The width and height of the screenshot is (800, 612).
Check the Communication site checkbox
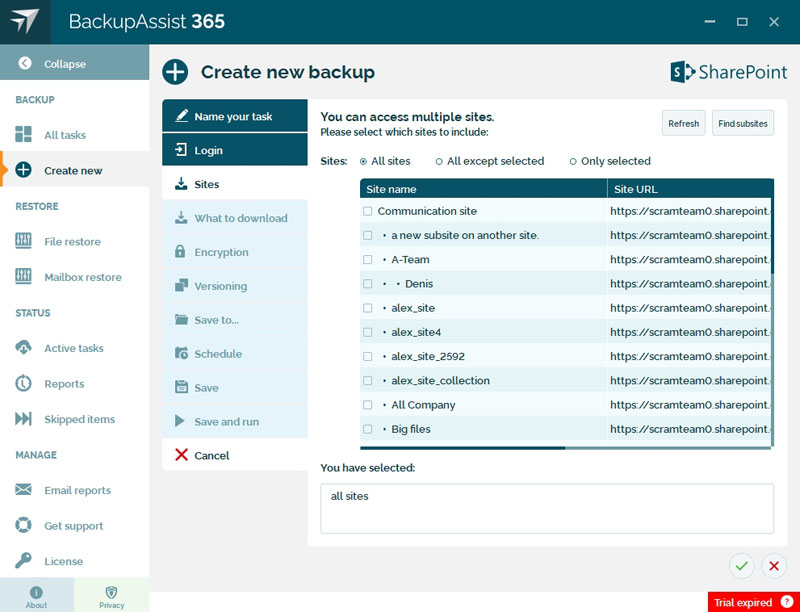point(367,211)
